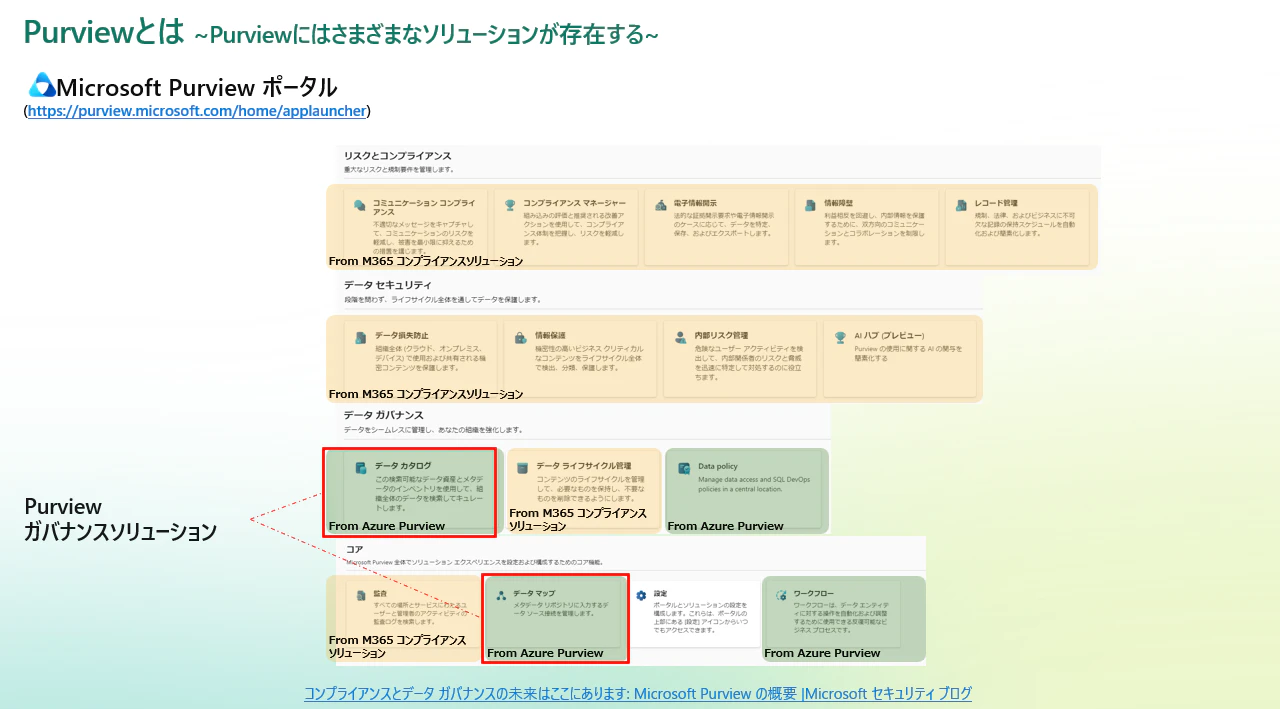
Task: Click the Audit (監査) card icon
Action: 362,595
